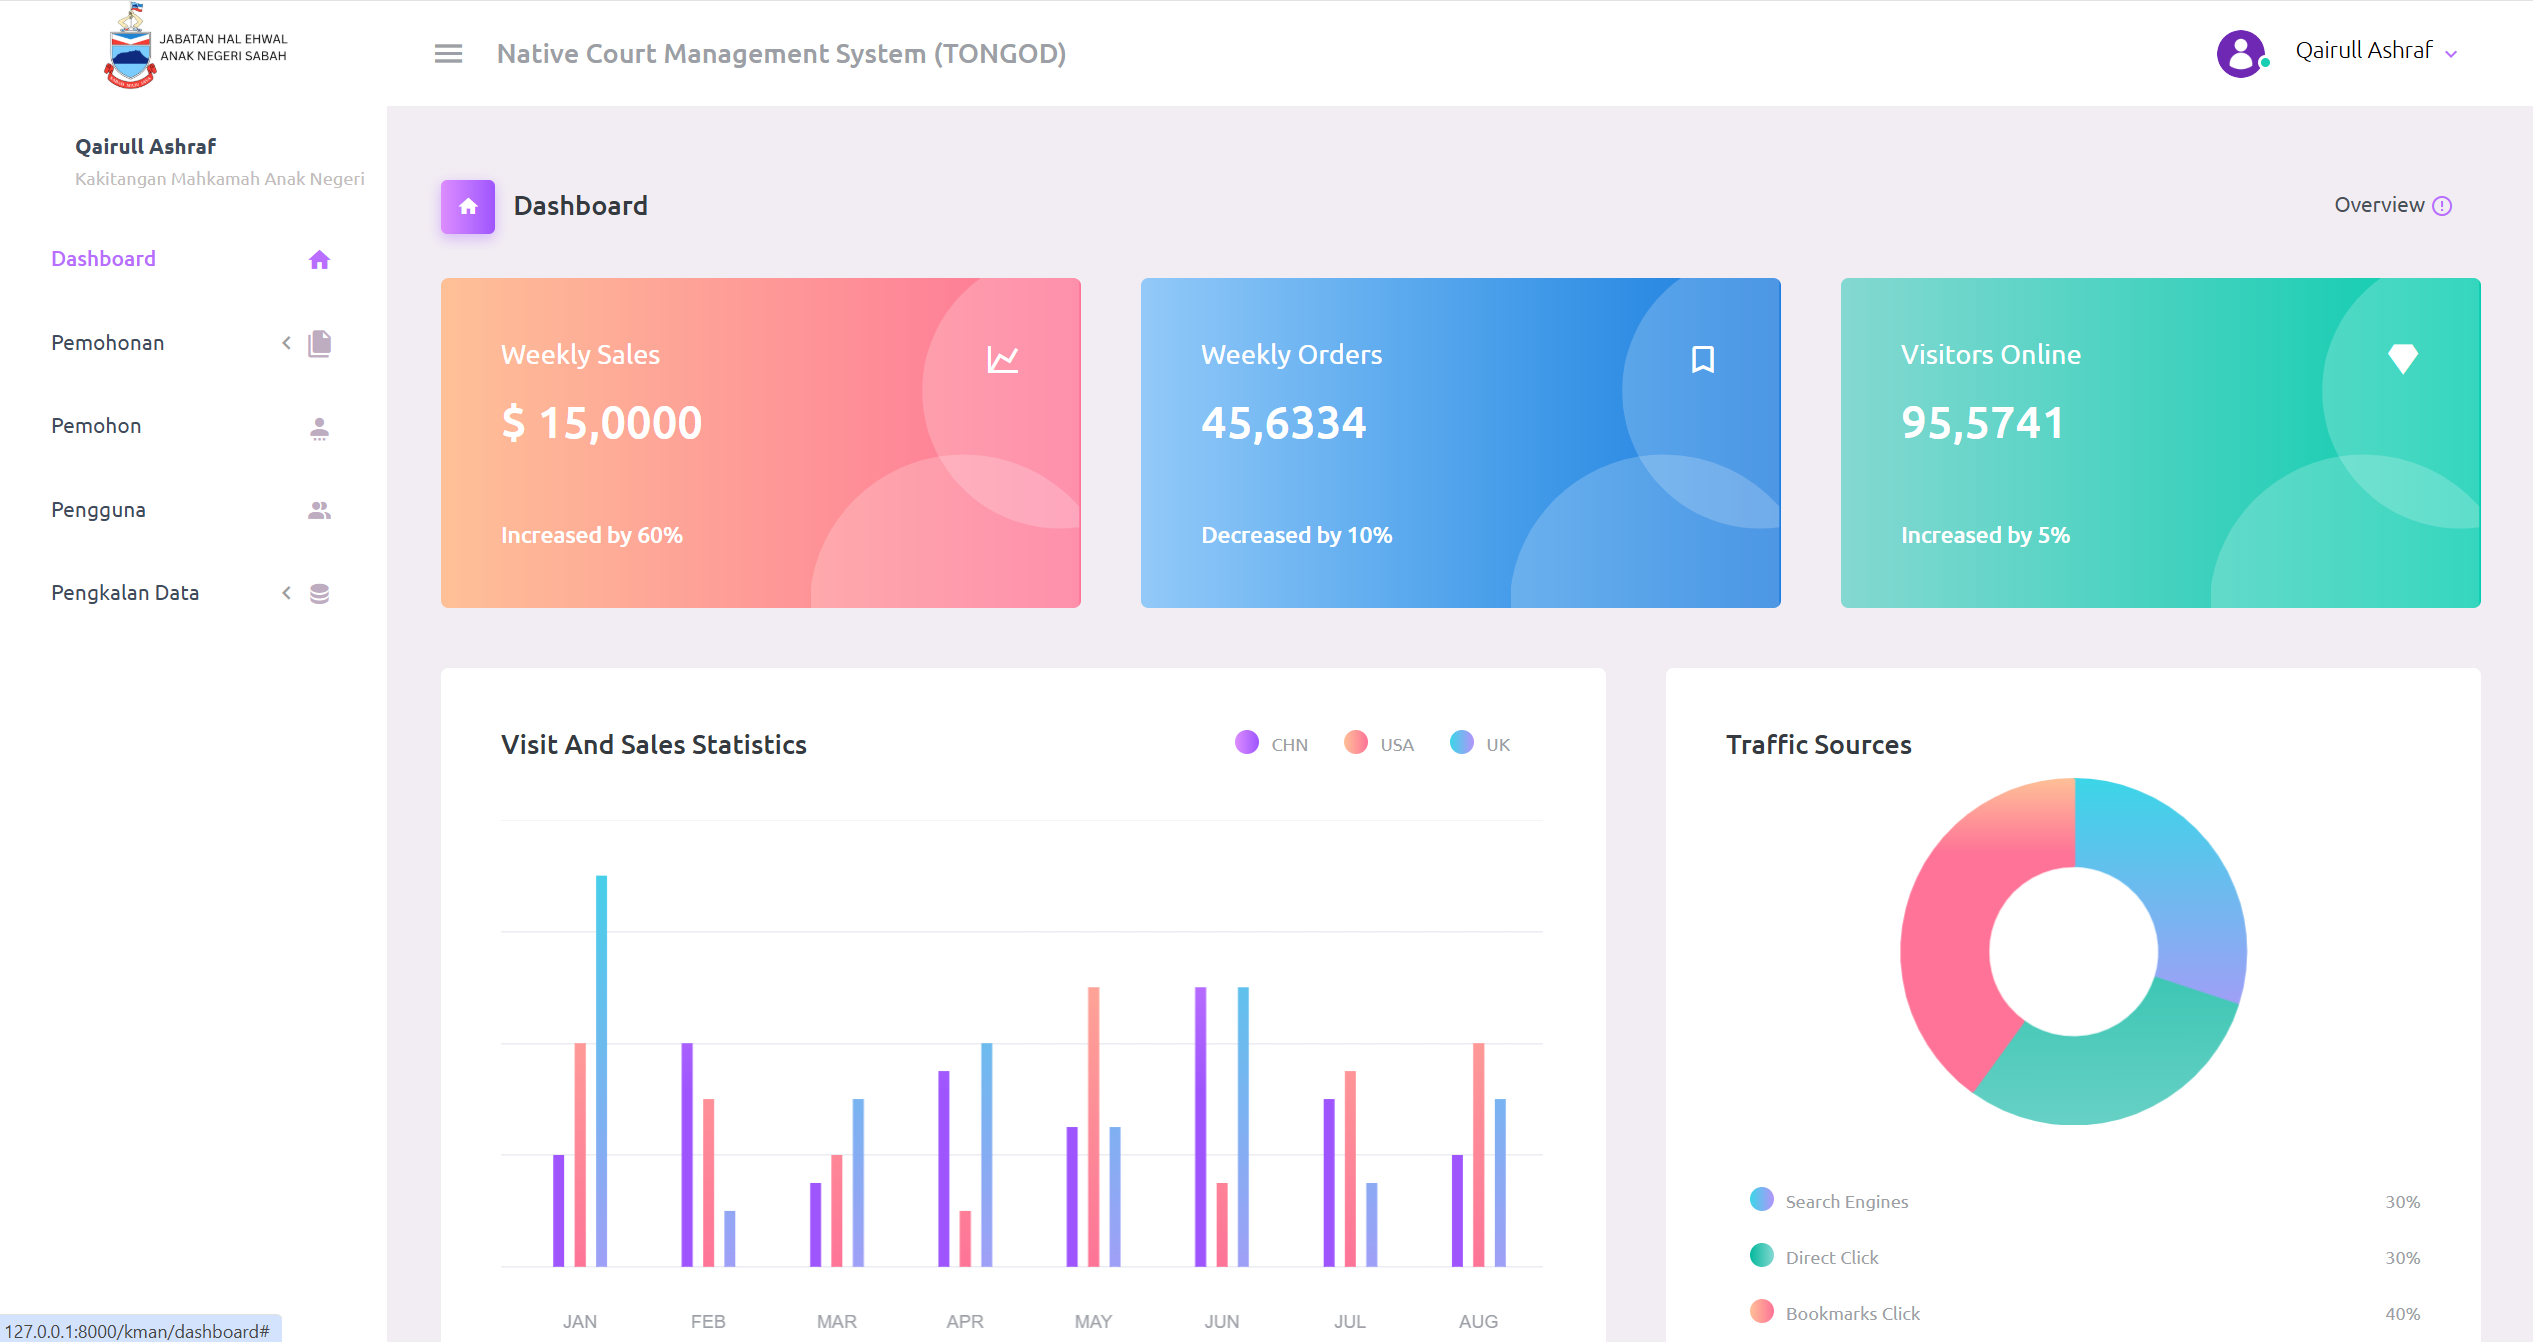Click the Pemohonan documents icon in sidebar

(319, 343)
